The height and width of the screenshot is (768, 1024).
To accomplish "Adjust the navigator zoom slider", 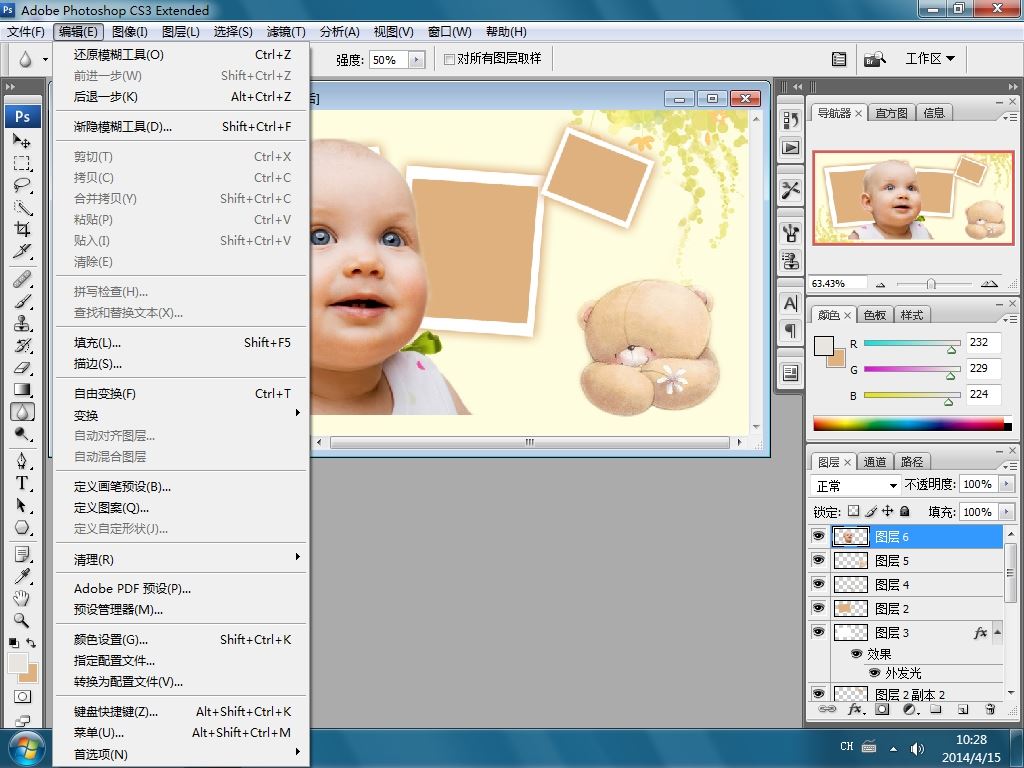I will point(932,284).
